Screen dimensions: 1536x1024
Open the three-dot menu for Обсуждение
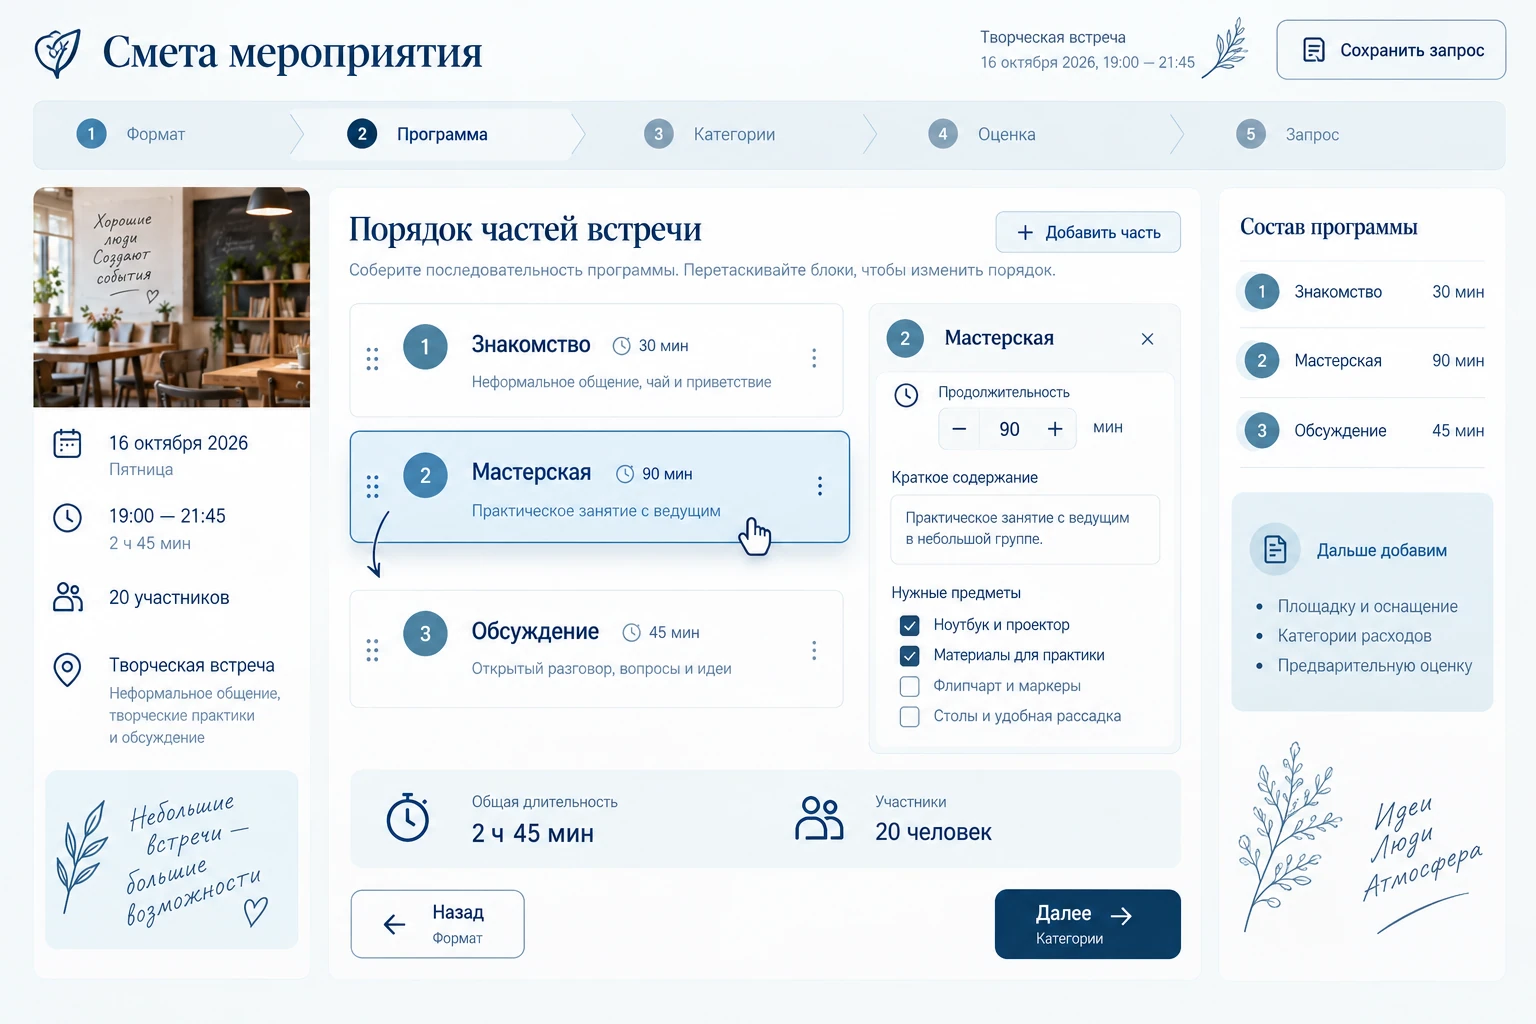[x=814, y=651]
